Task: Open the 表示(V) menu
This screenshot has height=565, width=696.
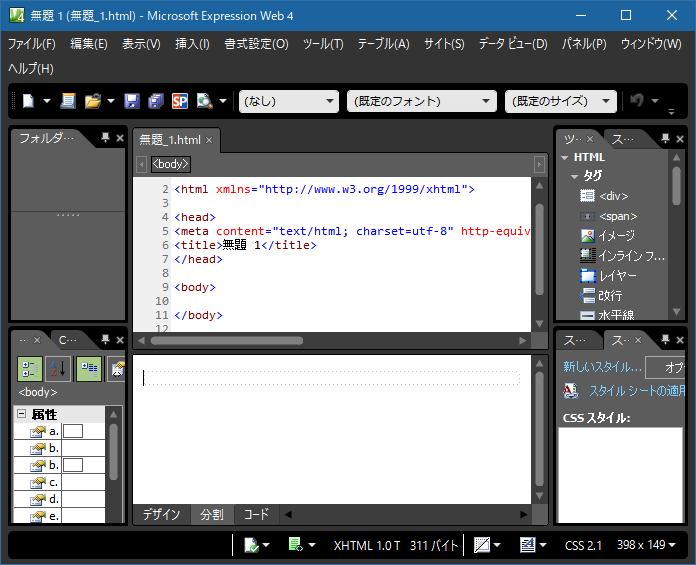Action: pos(141,44)
